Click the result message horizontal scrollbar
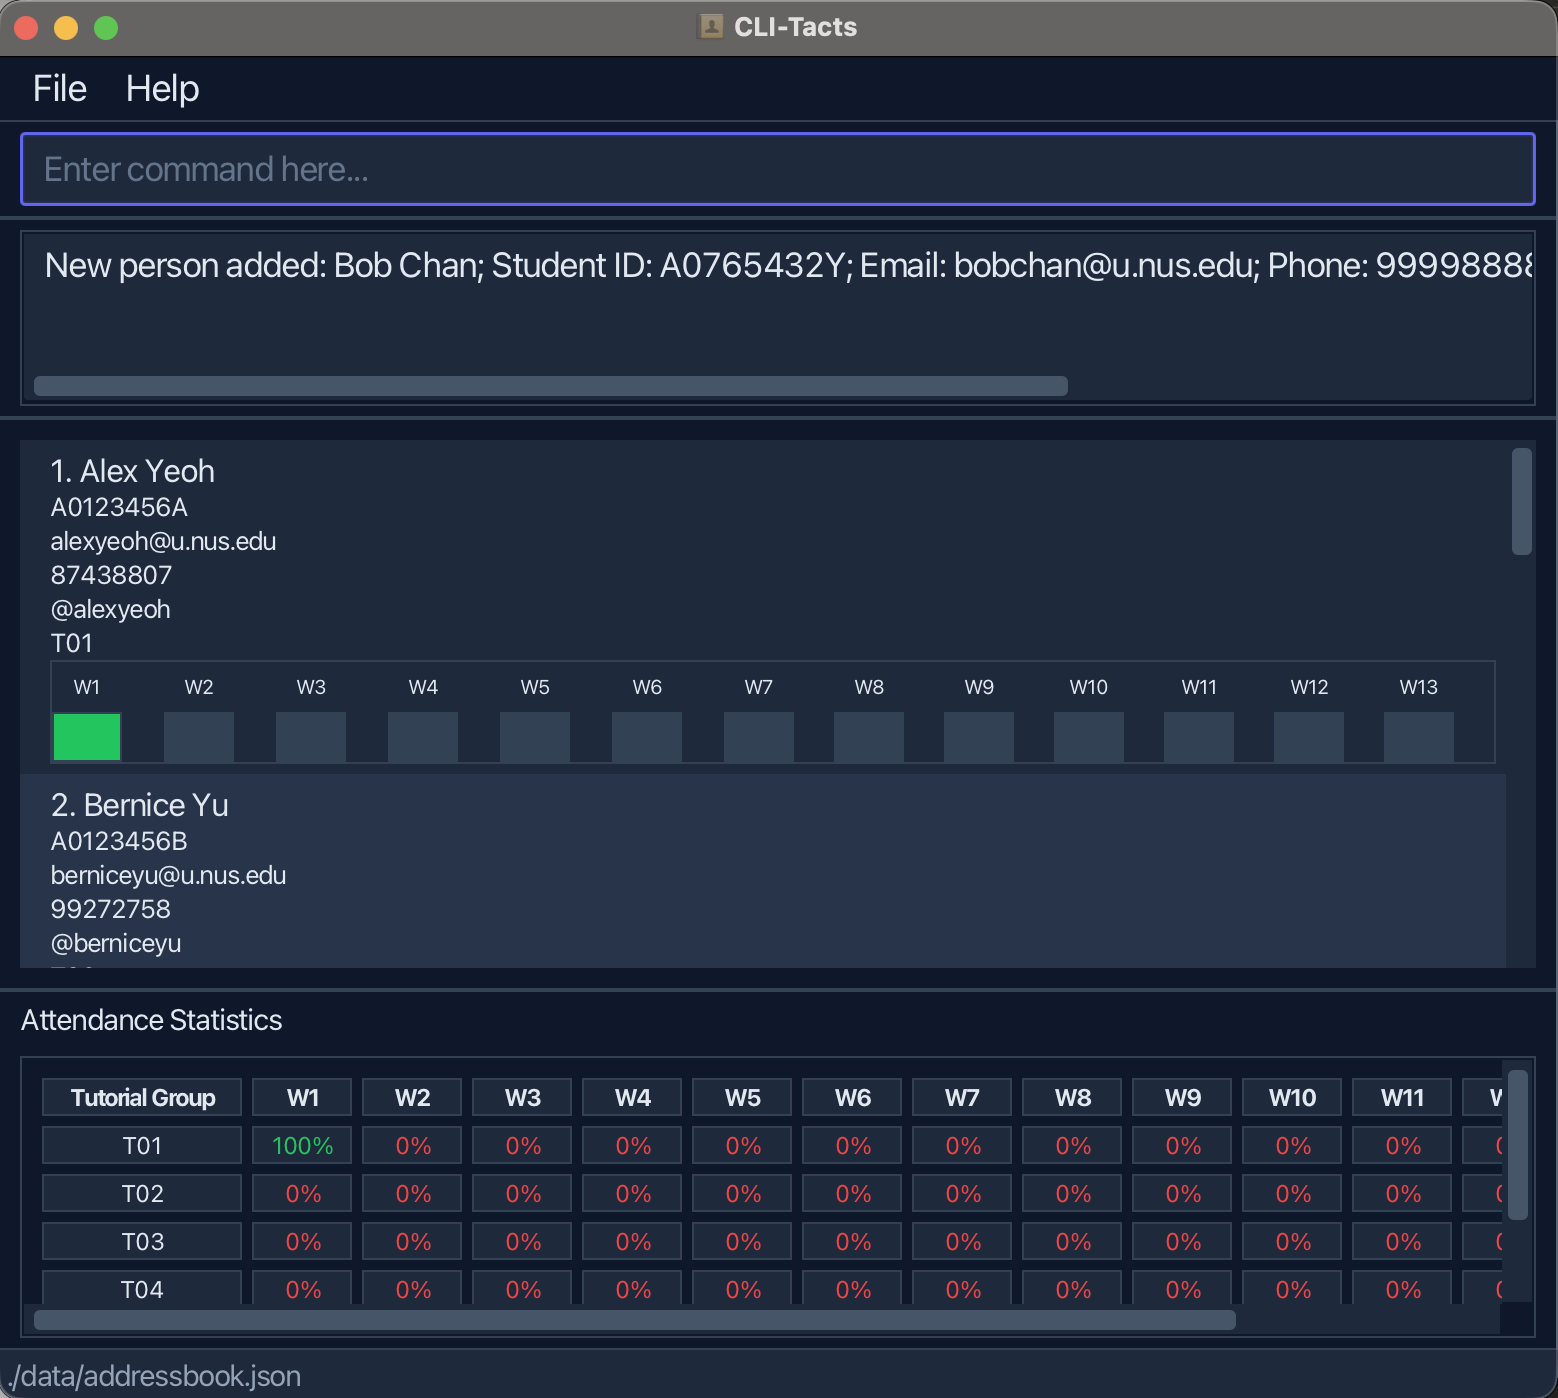Screen dimensions: 1558x1398 click(x=550, y=386)
